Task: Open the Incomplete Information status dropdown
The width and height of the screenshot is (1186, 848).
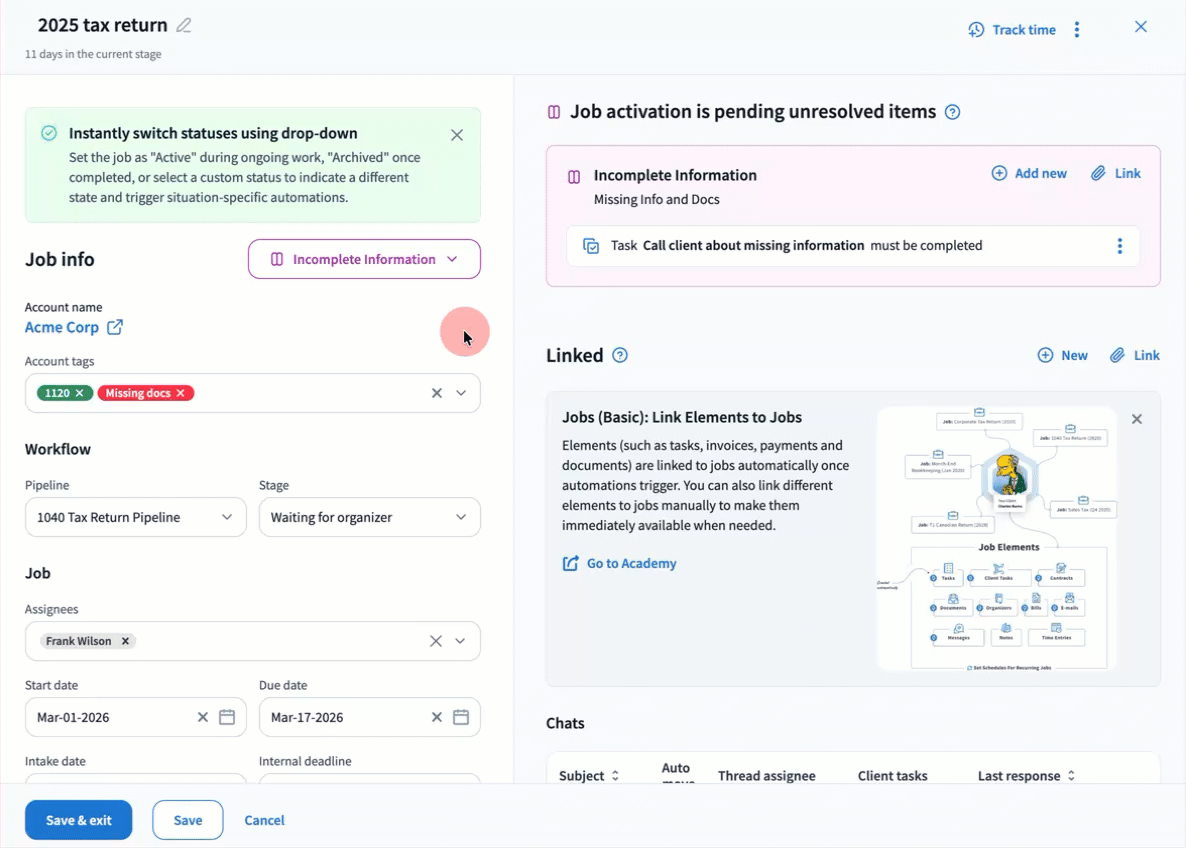Action: click(x=364, y=259)
